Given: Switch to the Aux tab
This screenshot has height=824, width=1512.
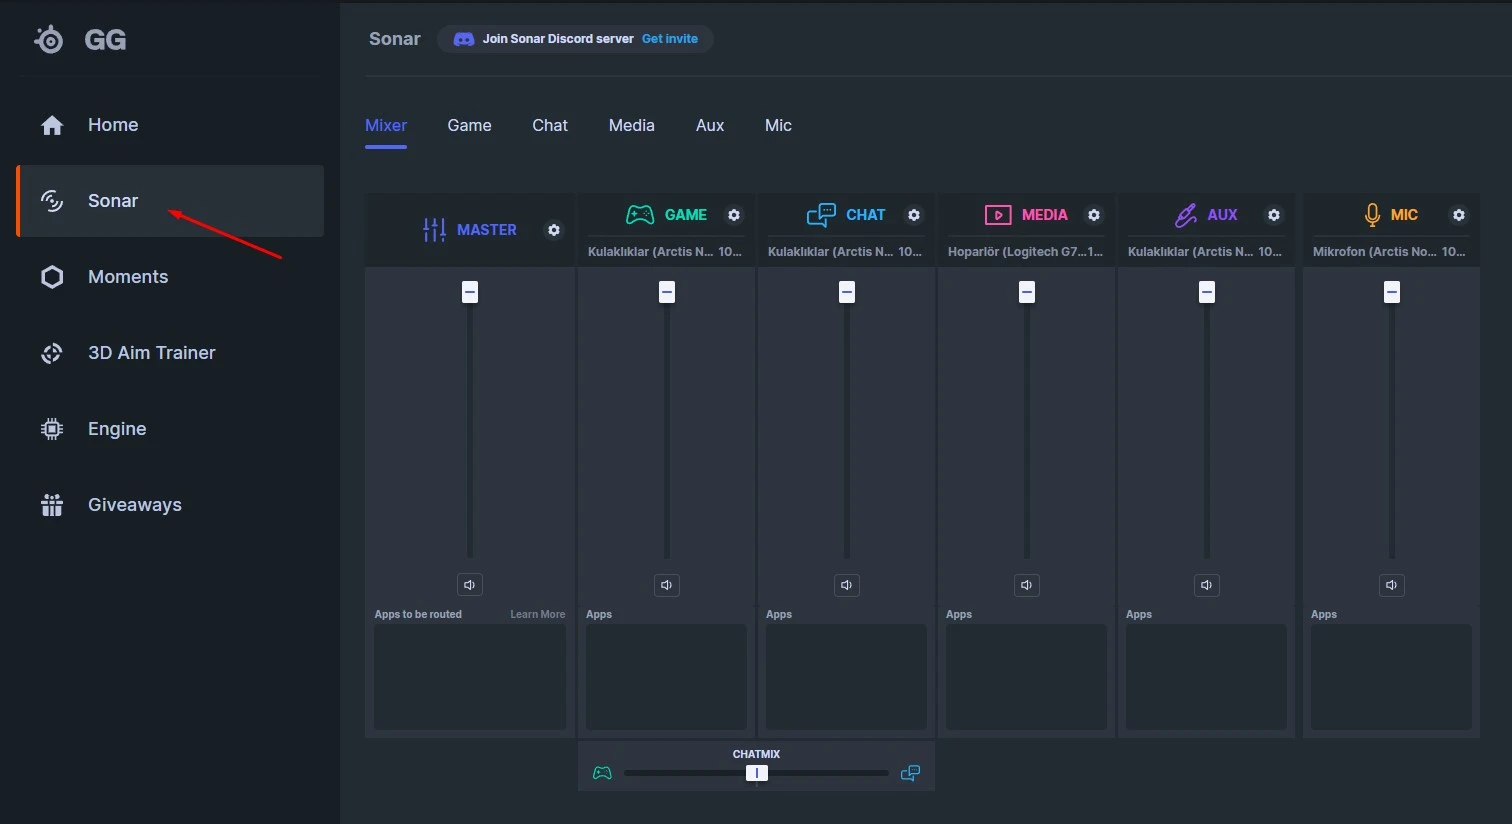Looking at the screenshot, I should 710,126.
